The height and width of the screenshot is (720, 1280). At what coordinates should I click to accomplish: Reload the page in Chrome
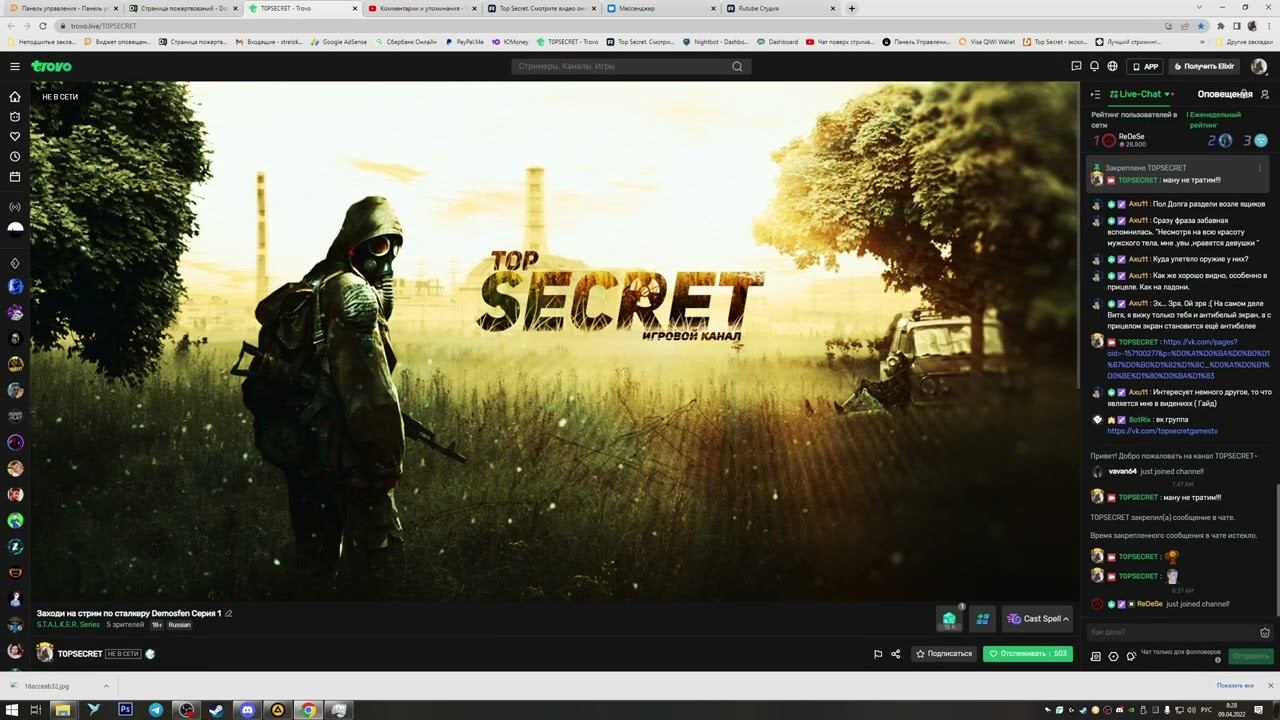pyautogui.click(x=43, y=26)
